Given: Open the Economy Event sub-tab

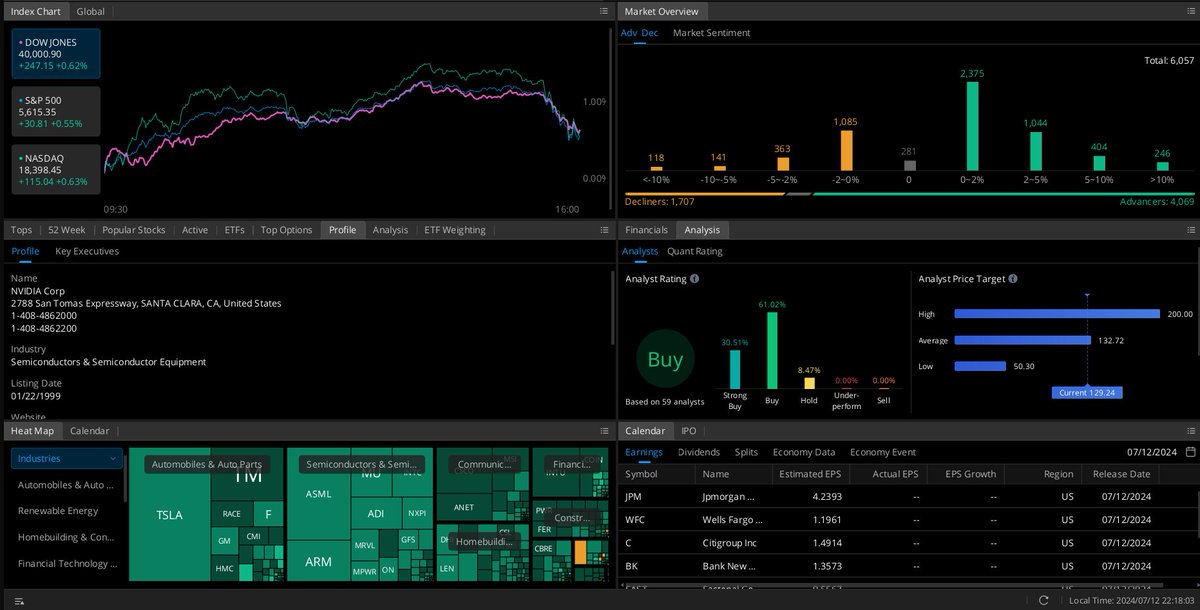Looking at the screenshot, I should tap(883, 452).
